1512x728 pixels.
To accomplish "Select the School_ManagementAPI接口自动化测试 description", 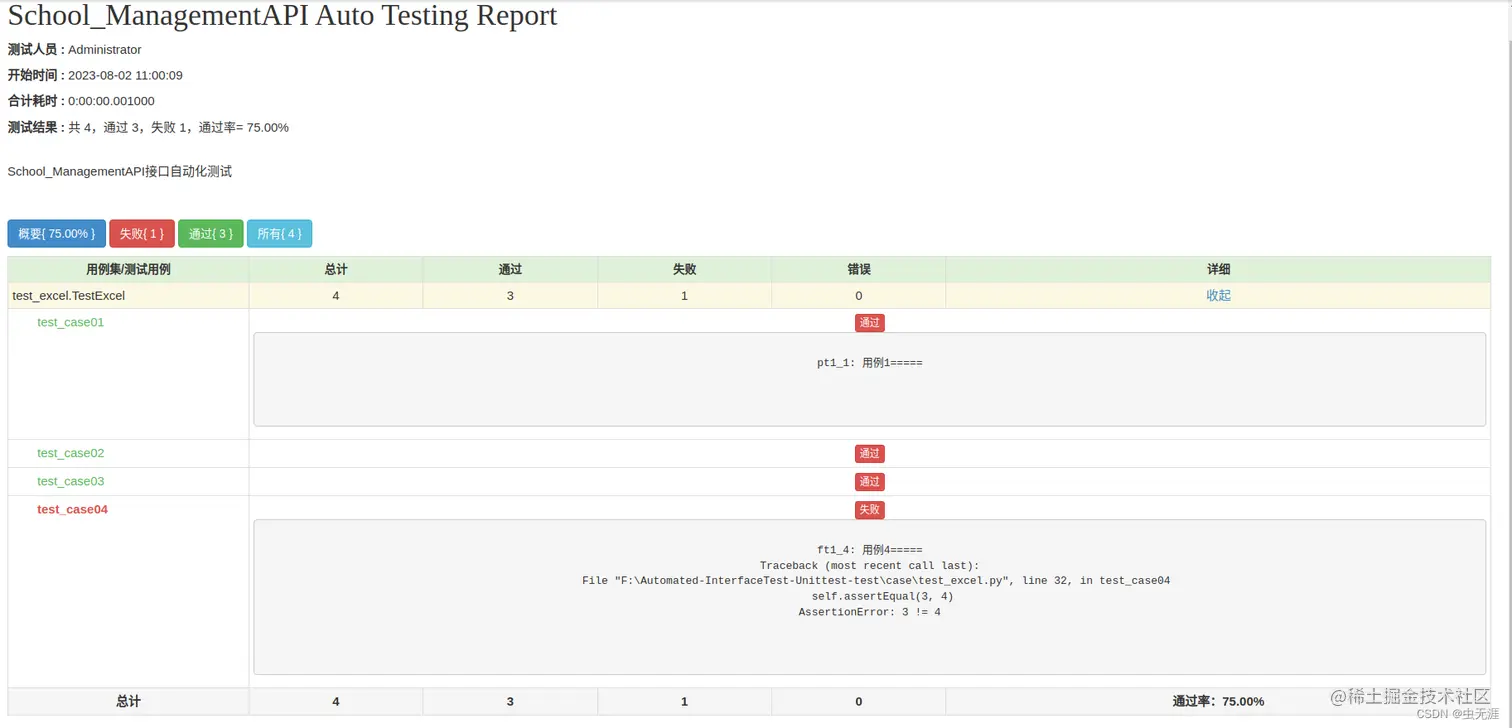I will coord(120,171).
